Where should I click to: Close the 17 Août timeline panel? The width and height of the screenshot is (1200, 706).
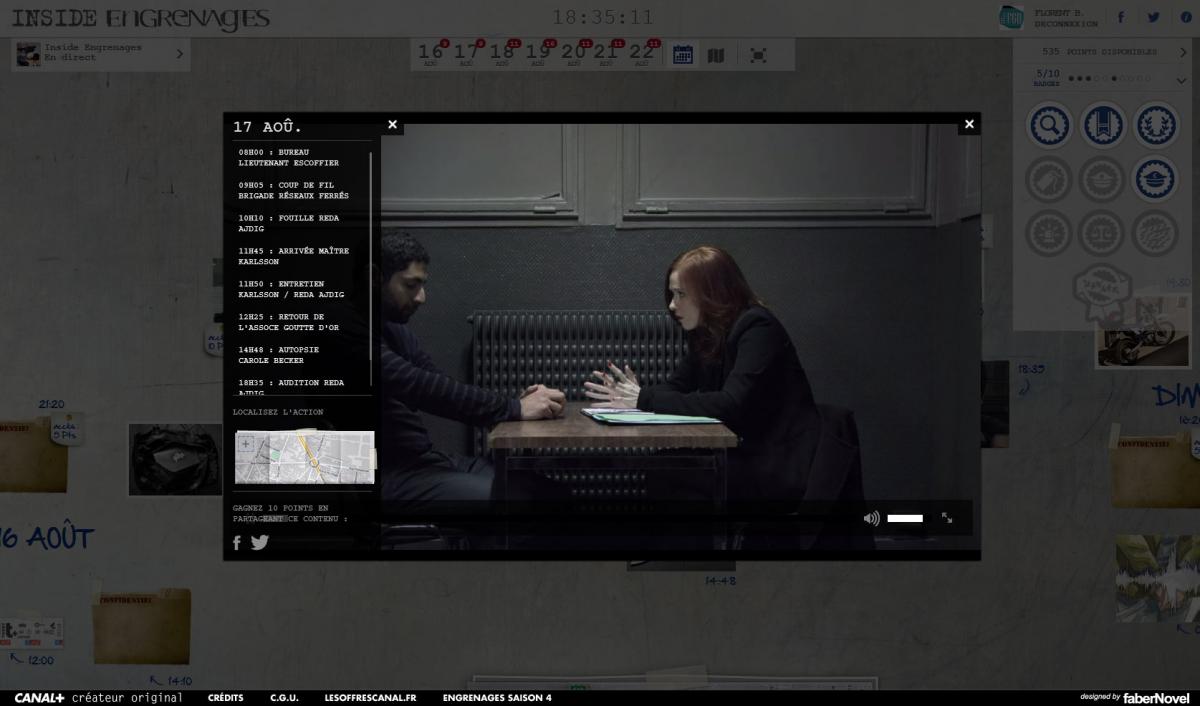393,125
